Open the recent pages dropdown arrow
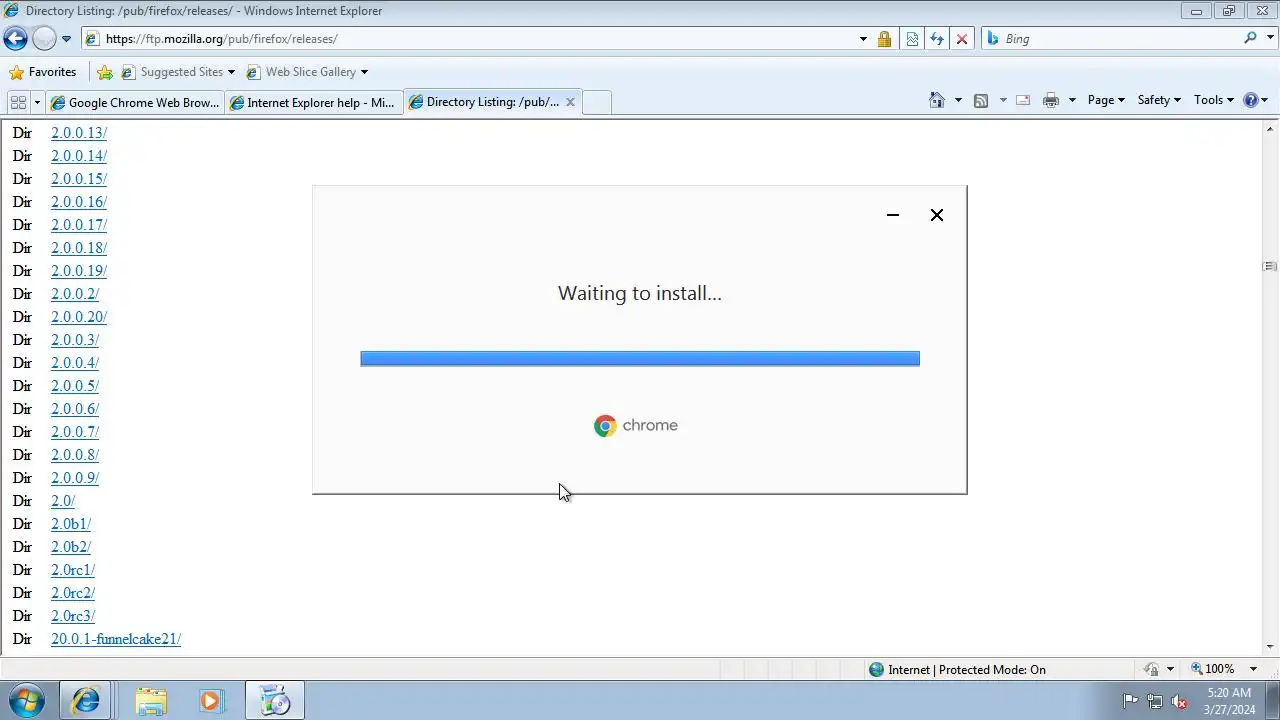This screenshot has height=720, width=1280. [66, 39]
